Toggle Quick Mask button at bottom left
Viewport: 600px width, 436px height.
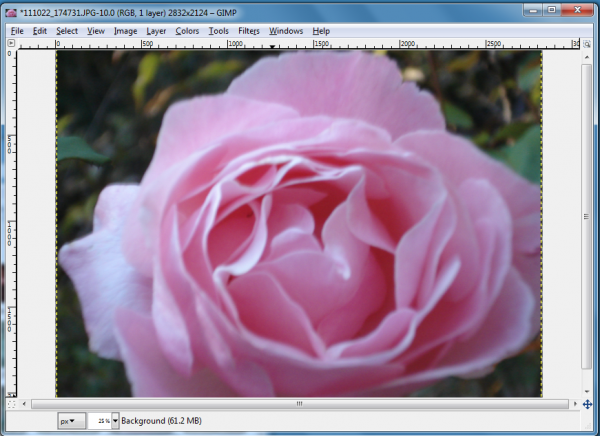(11, 404)
